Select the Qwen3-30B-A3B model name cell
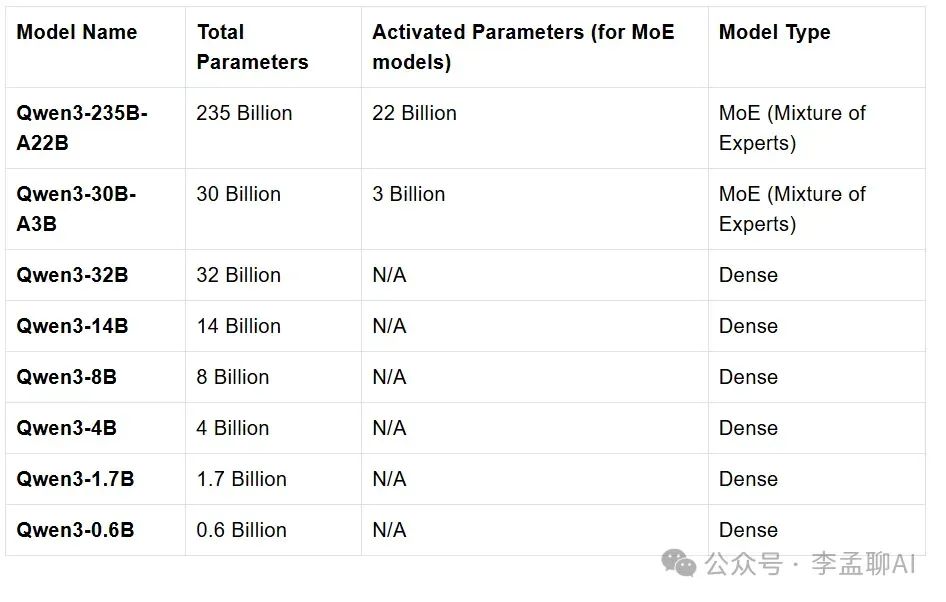 tap(76, 209)
